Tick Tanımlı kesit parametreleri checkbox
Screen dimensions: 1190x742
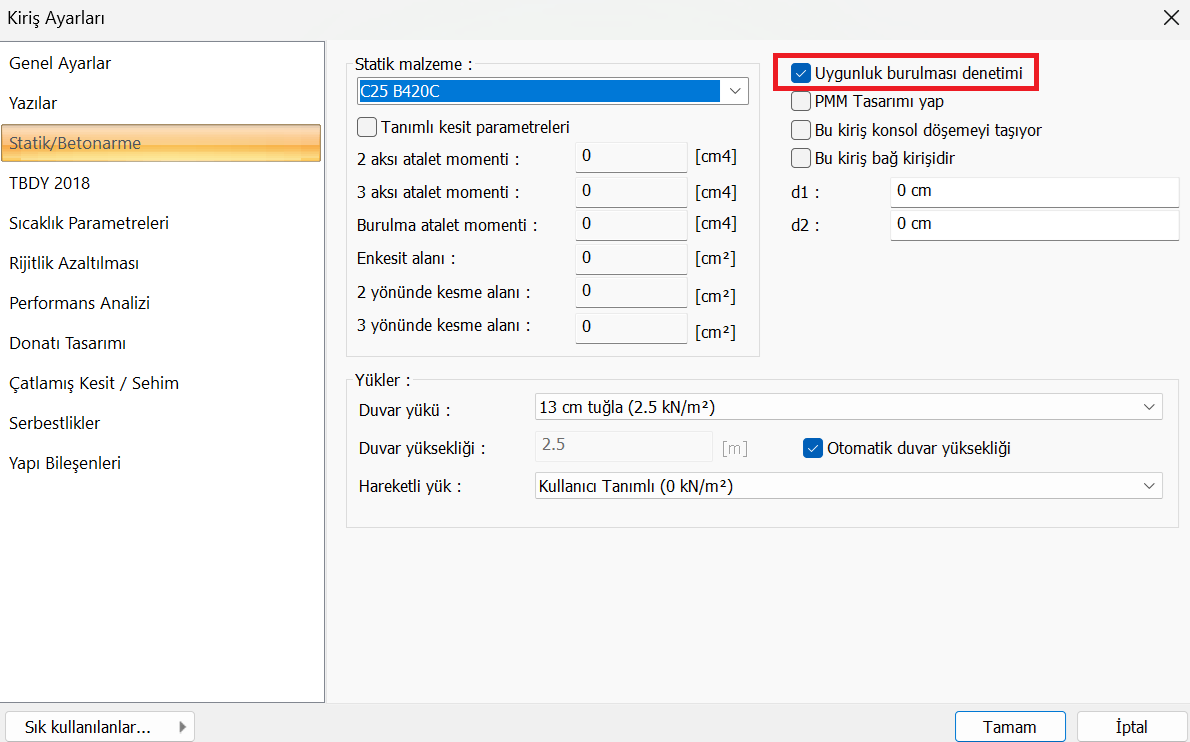tap(367, 127)
